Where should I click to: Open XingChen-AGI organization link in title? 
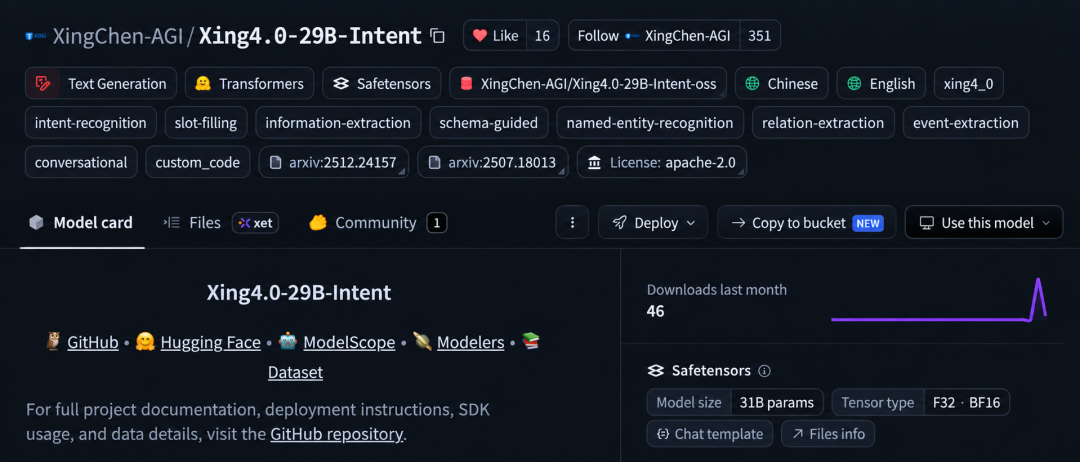(x=117, y=36)
